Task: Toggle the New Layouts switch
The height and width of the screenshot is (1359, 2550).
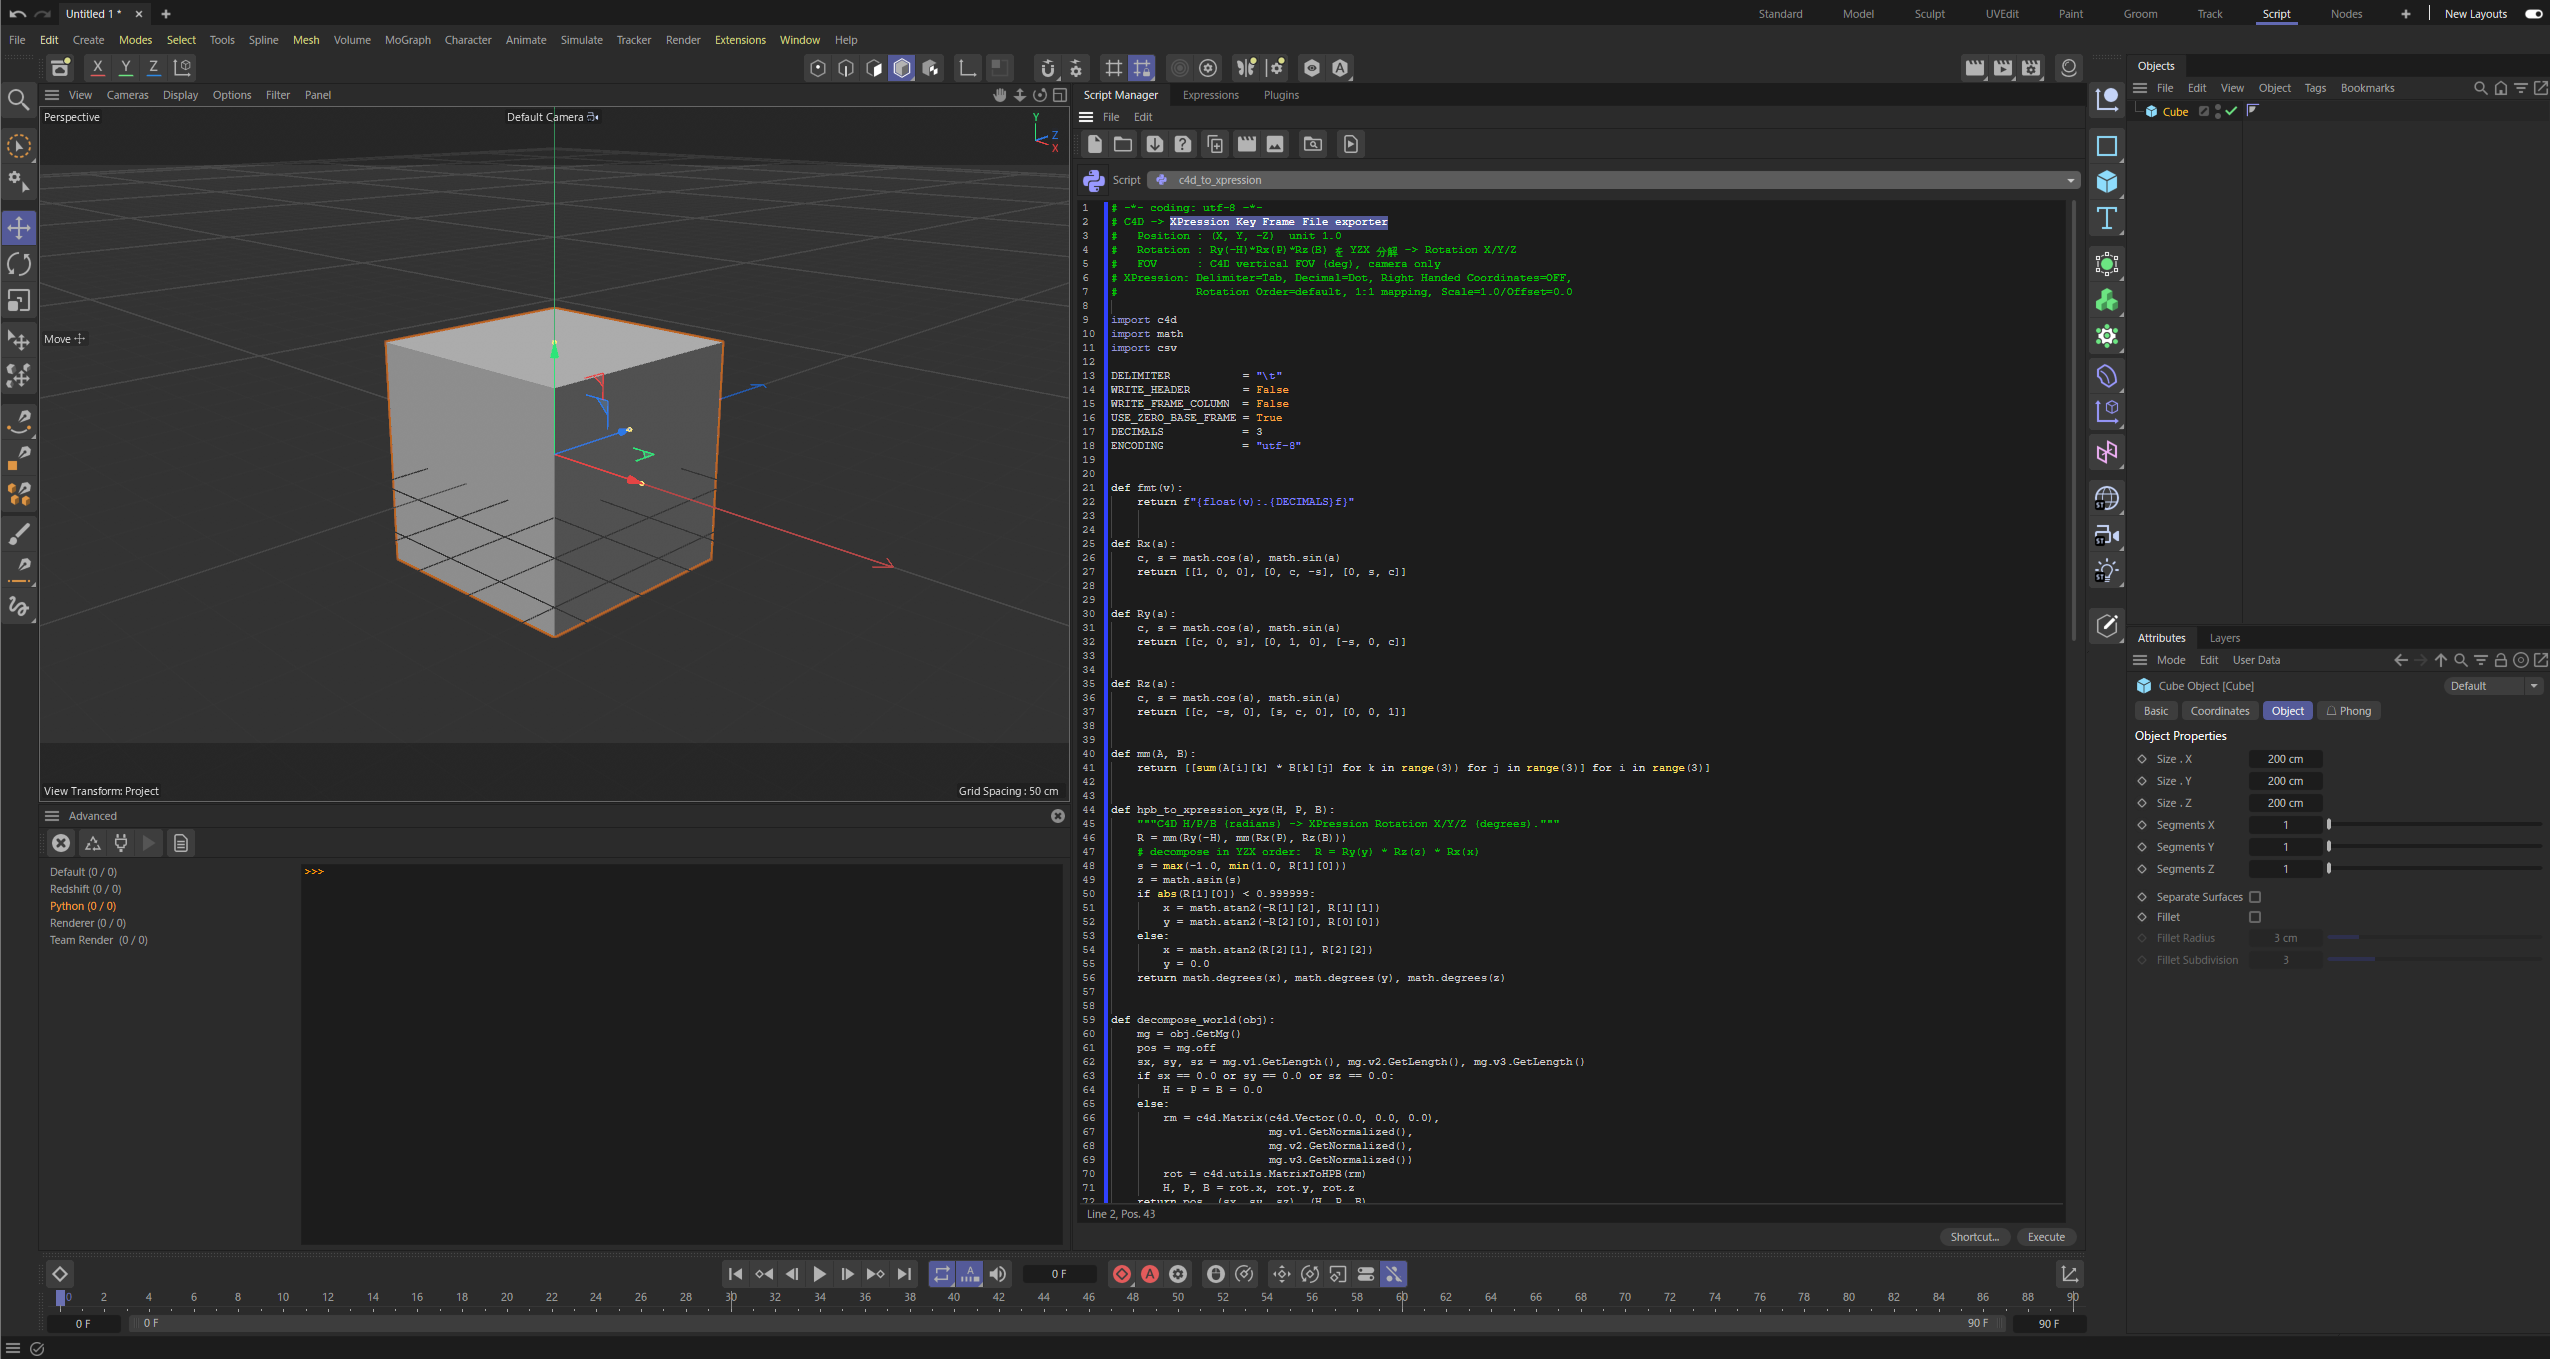Action: 2533,14
